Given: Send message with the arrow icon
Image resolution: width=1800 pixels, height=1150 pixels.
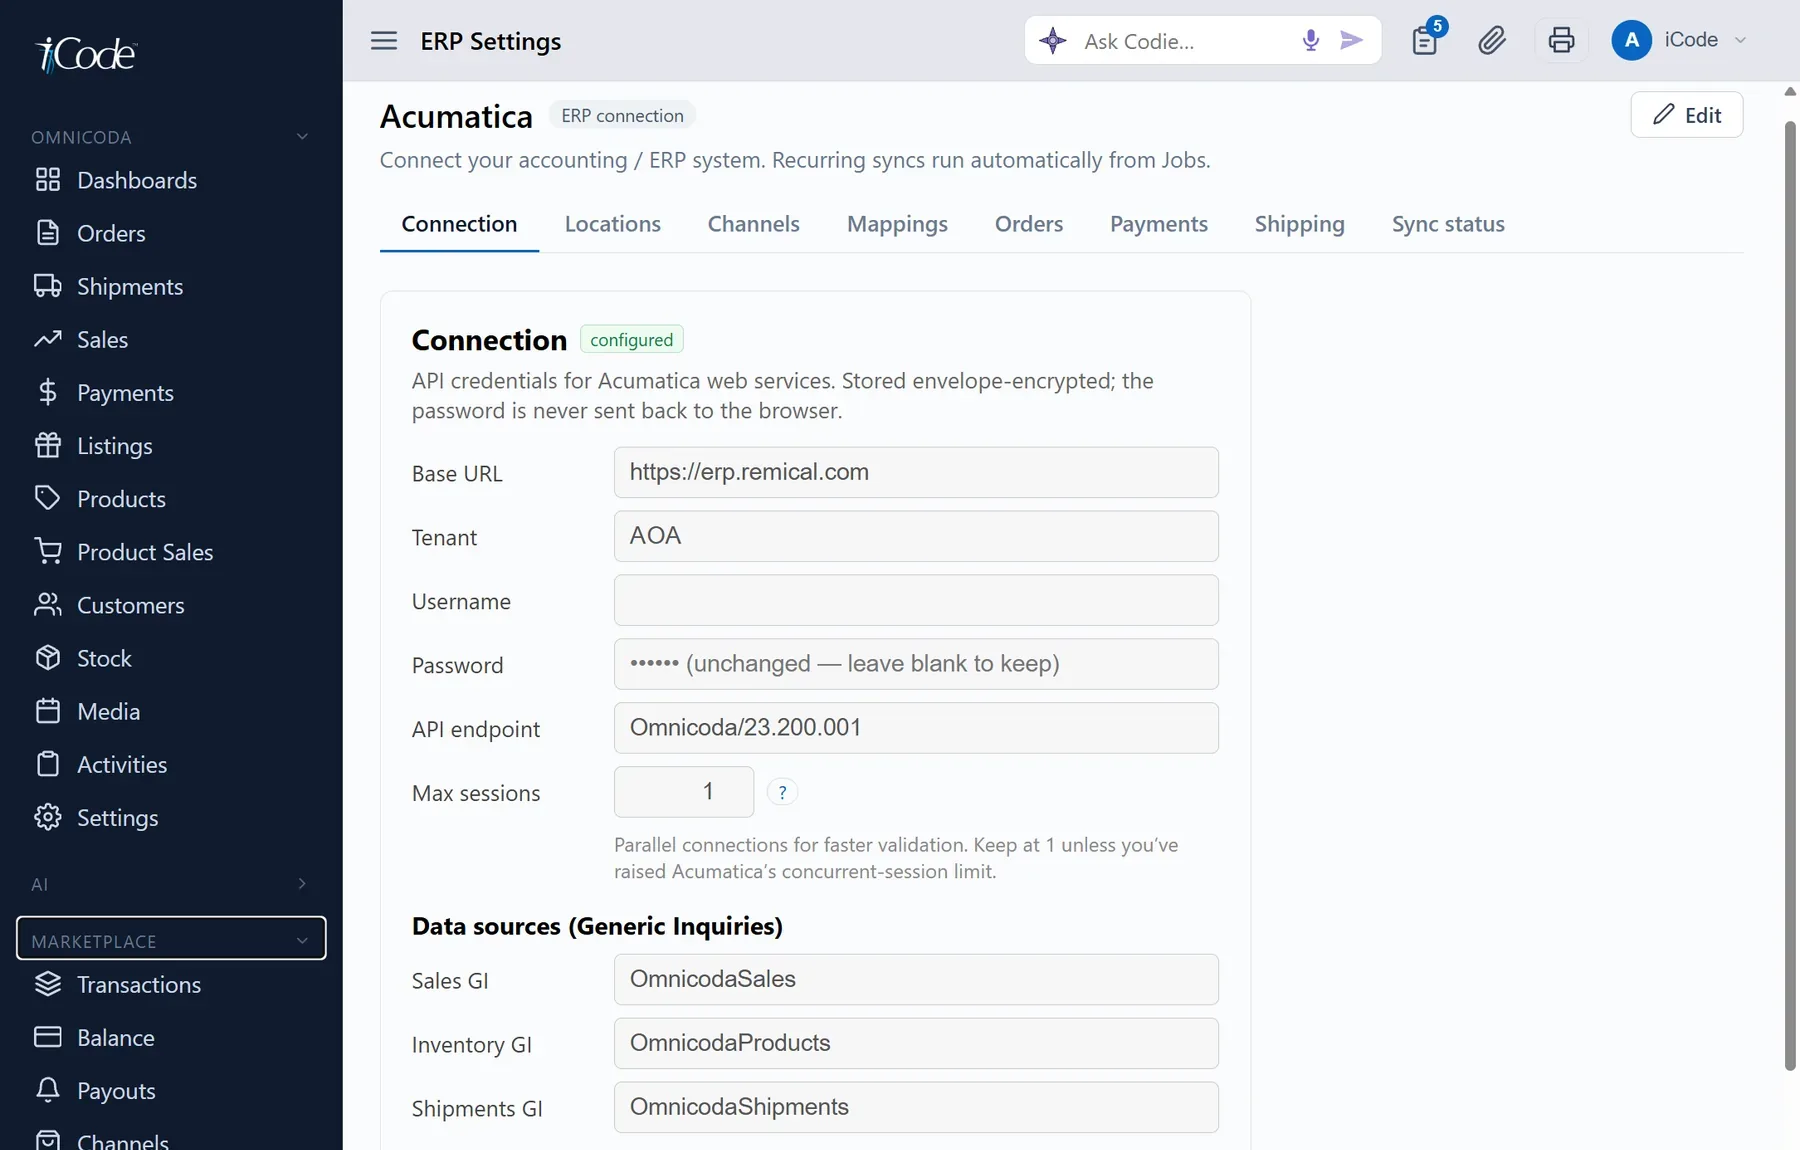Looking at the screenshot, I should (x=1351, y=40).
